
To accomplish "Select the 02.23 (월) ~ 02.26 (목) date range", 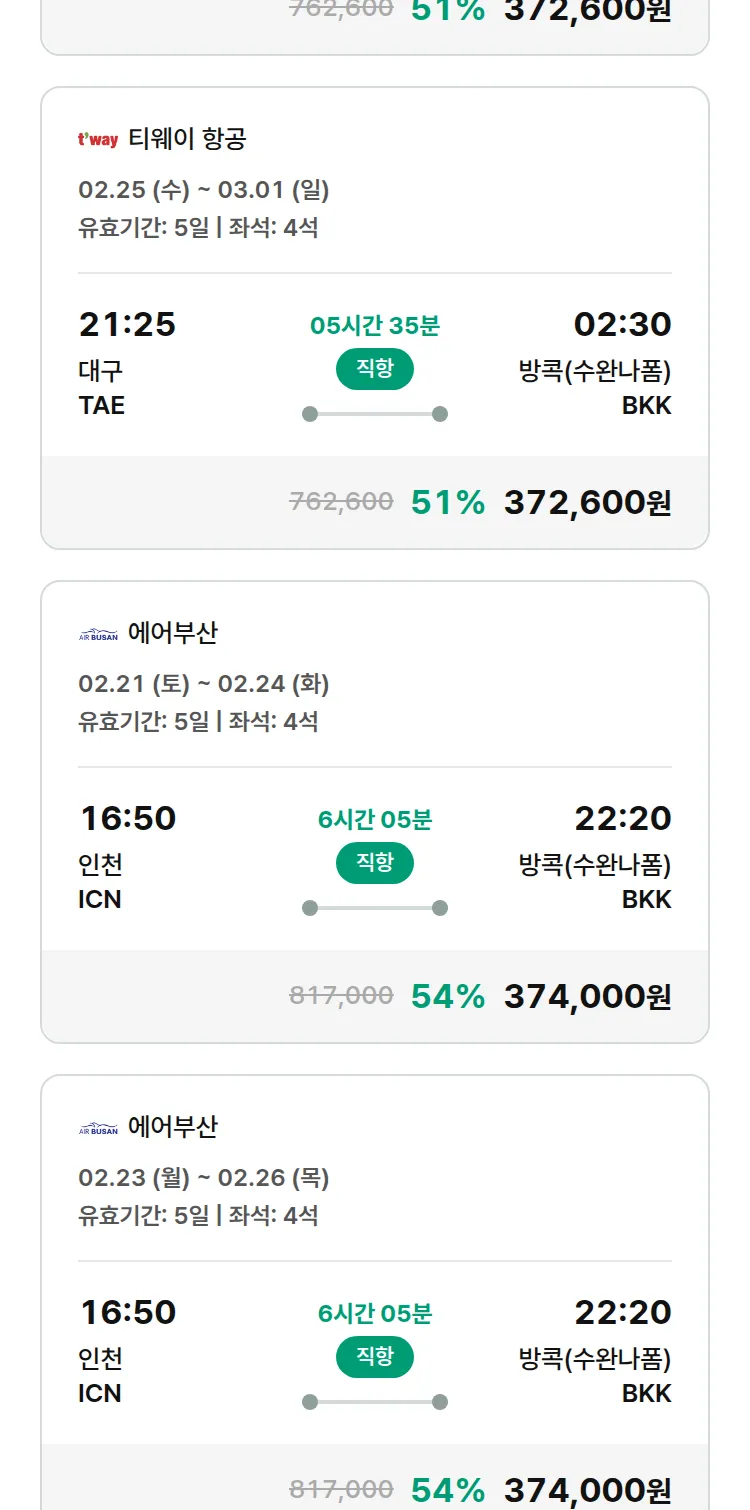I will click(x=204, y=1178).
